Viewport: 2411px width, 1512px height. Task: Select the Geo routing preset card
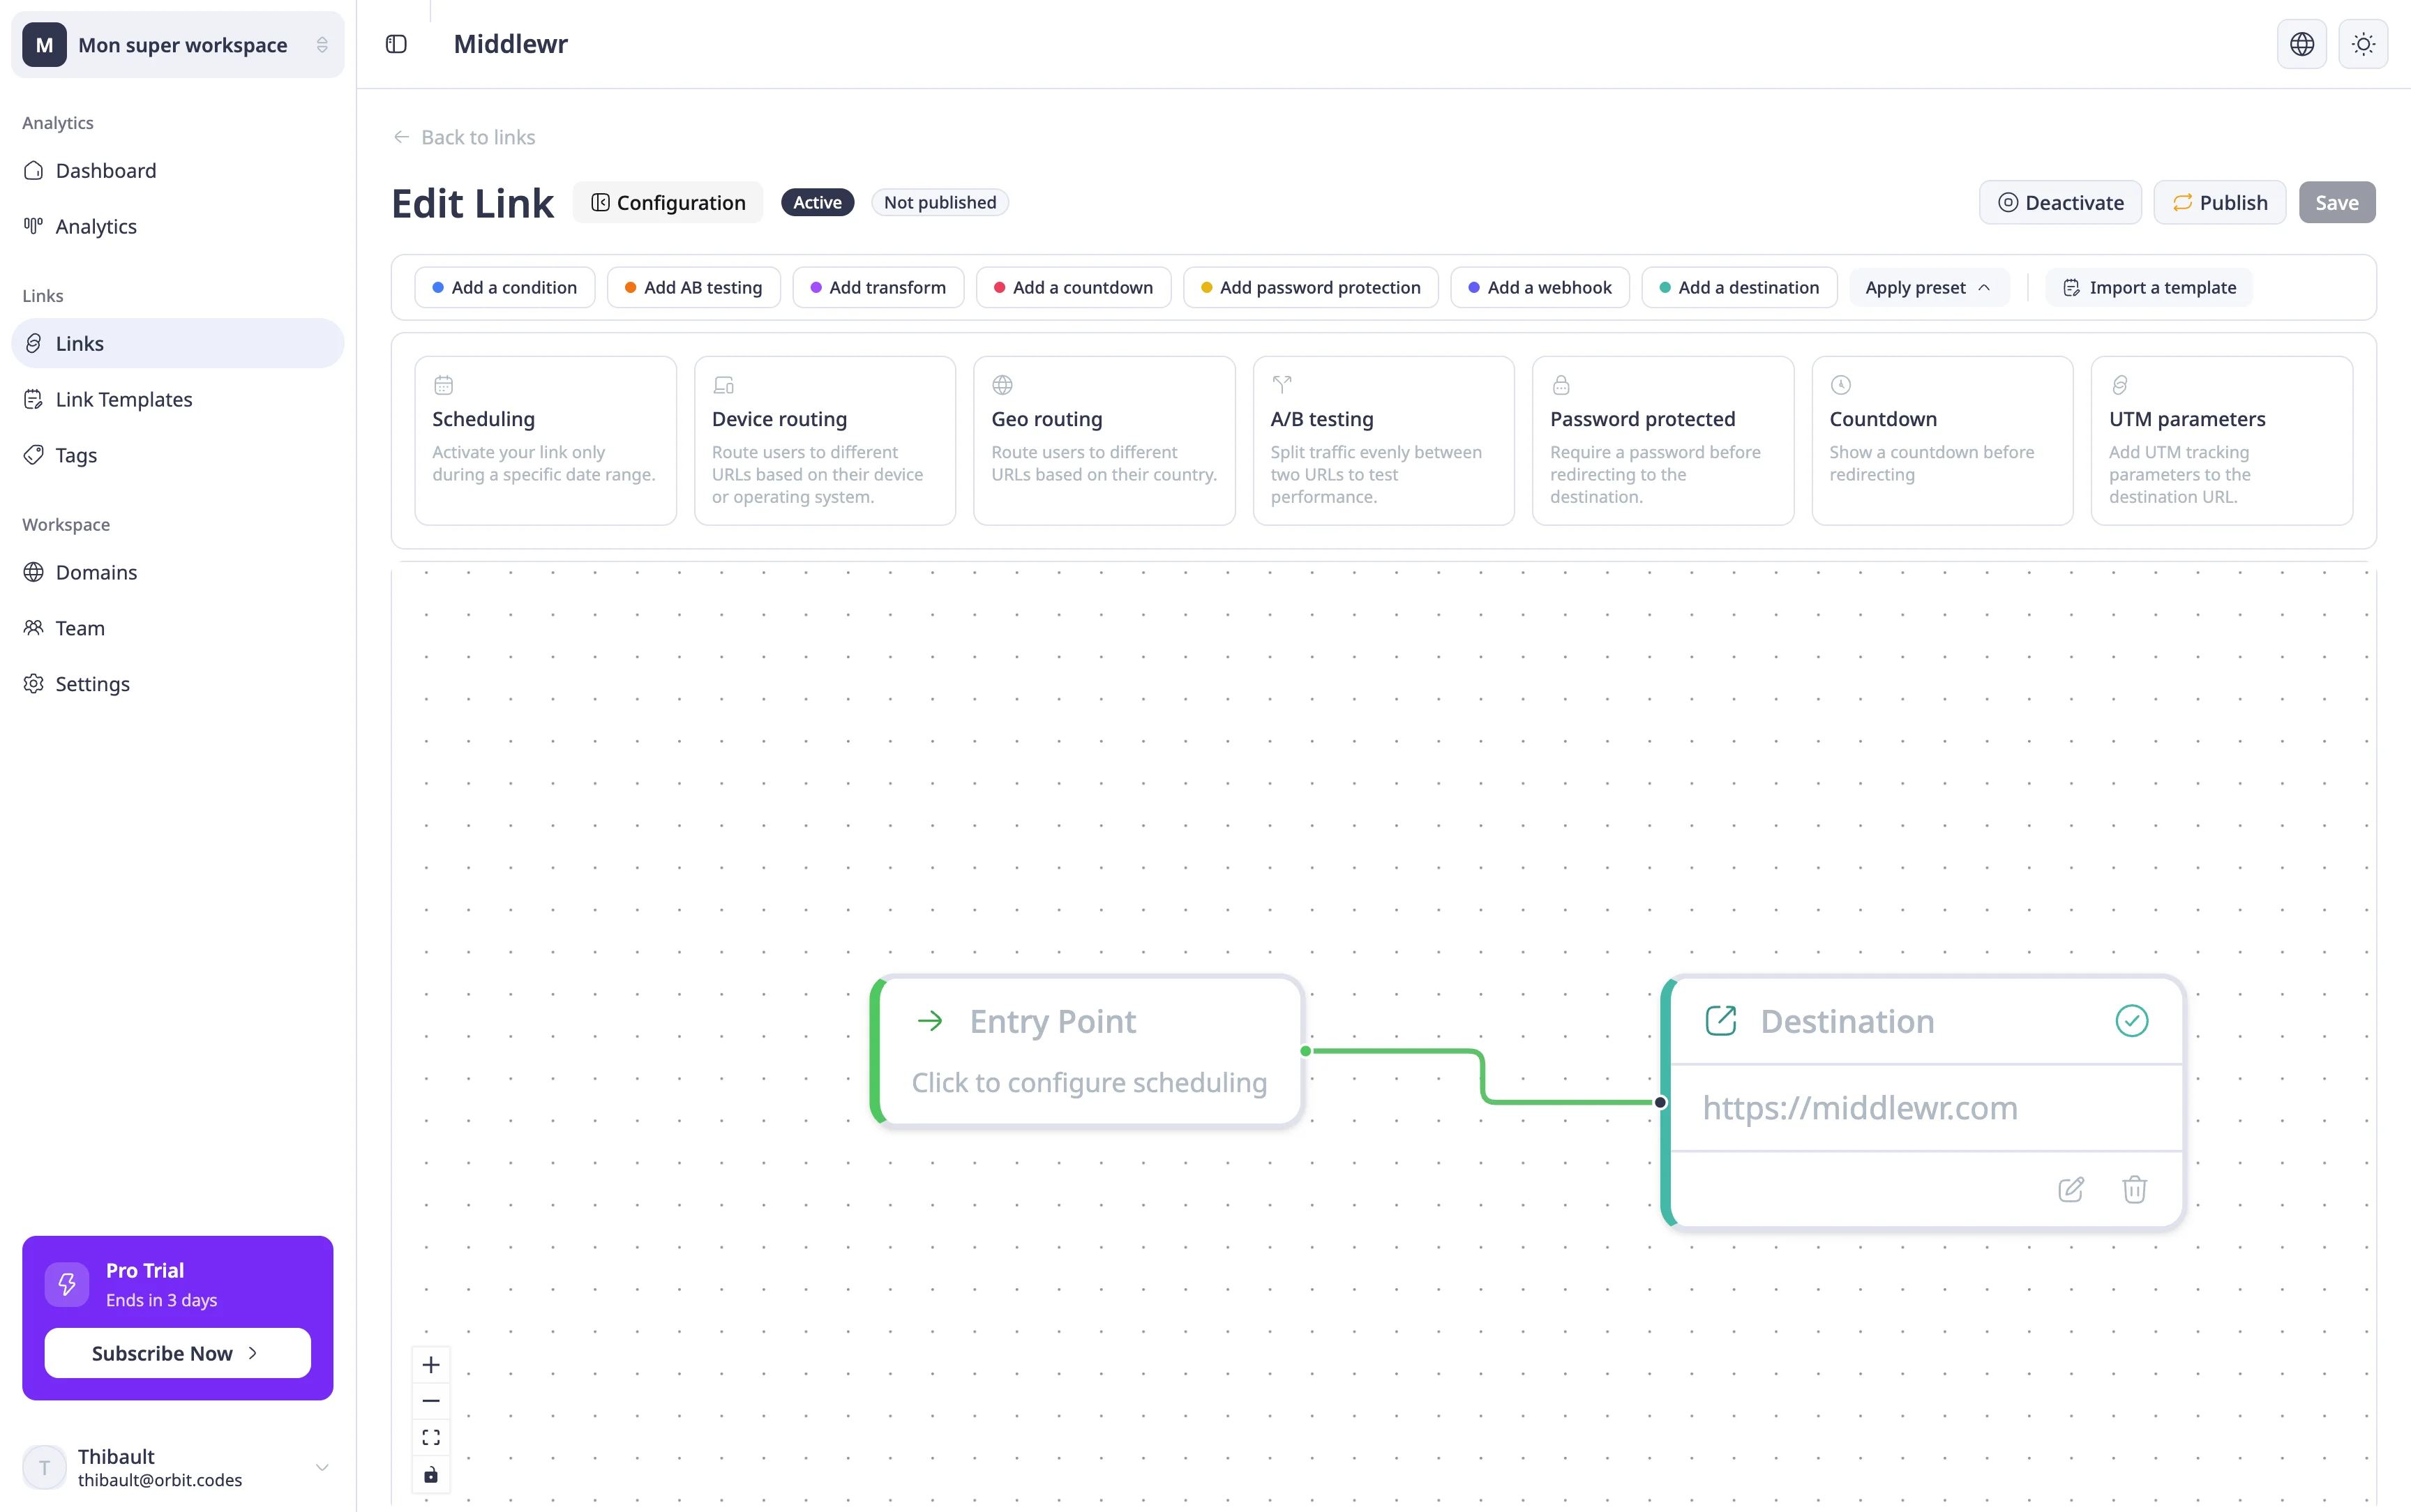(1105, 441)
